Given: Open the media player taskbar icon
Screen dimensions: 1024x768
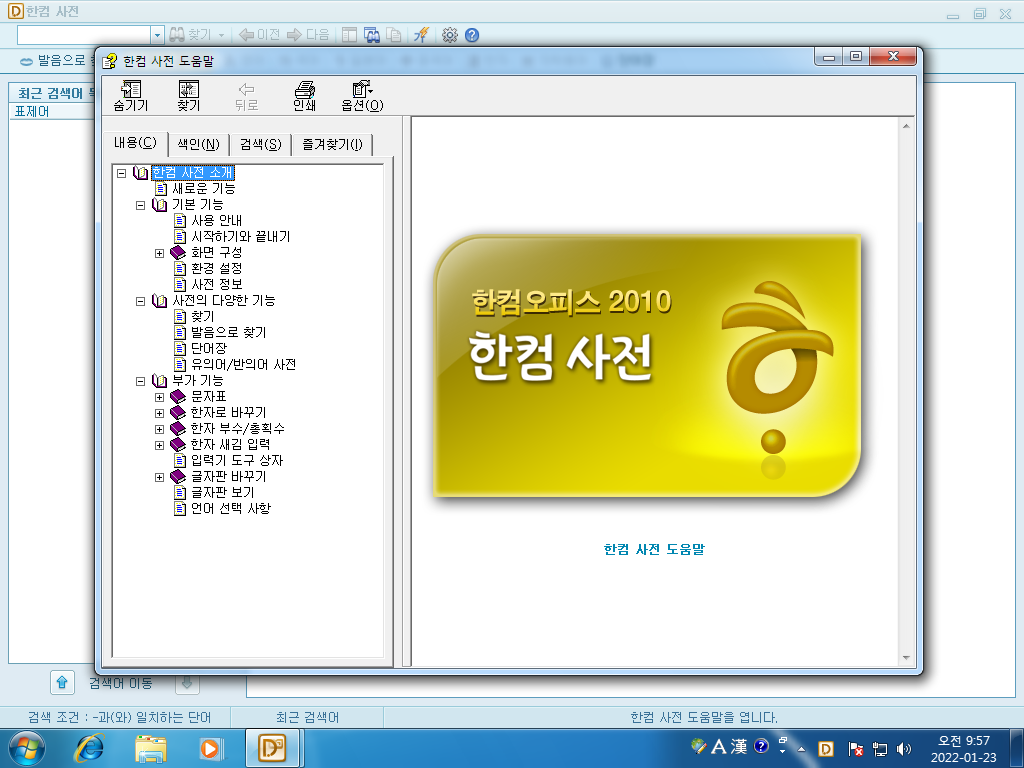Looking at the screenshot, I should tap(212, 748).
